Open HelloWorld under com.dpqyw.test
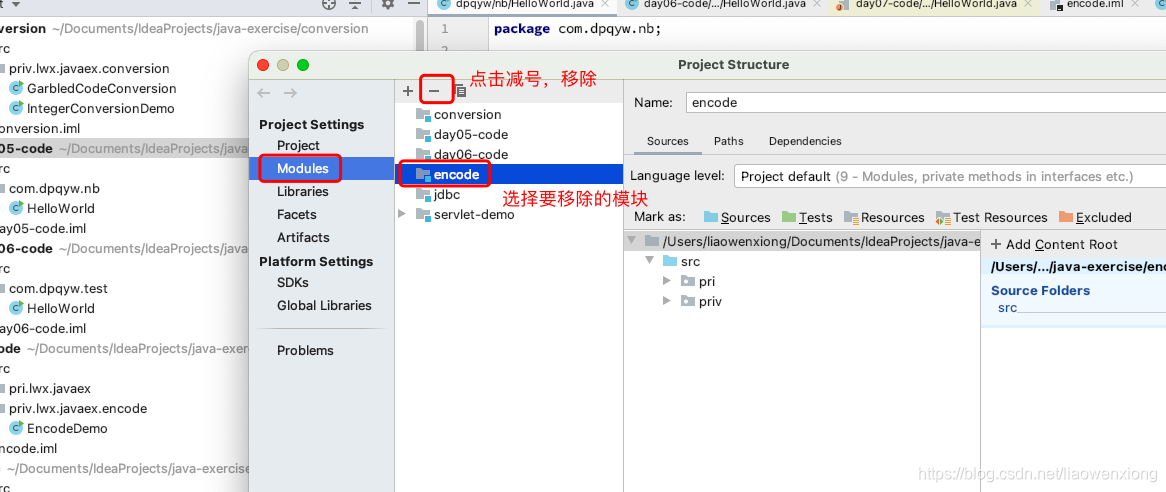Screen dimensions: 1166x492 [x=52, y=308]
